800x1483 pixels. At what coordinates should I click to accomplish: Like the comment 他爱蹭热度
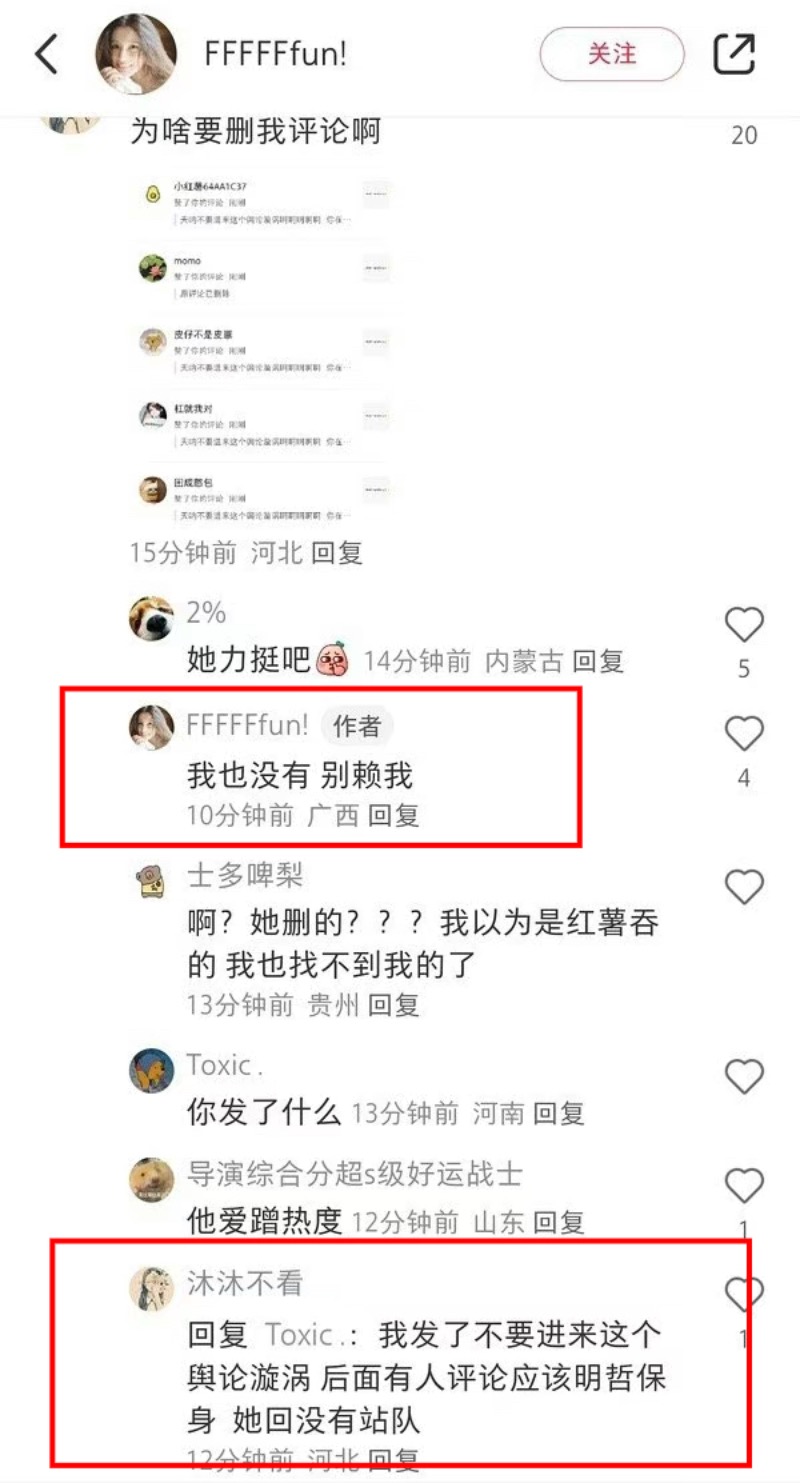pos(744,1186)
